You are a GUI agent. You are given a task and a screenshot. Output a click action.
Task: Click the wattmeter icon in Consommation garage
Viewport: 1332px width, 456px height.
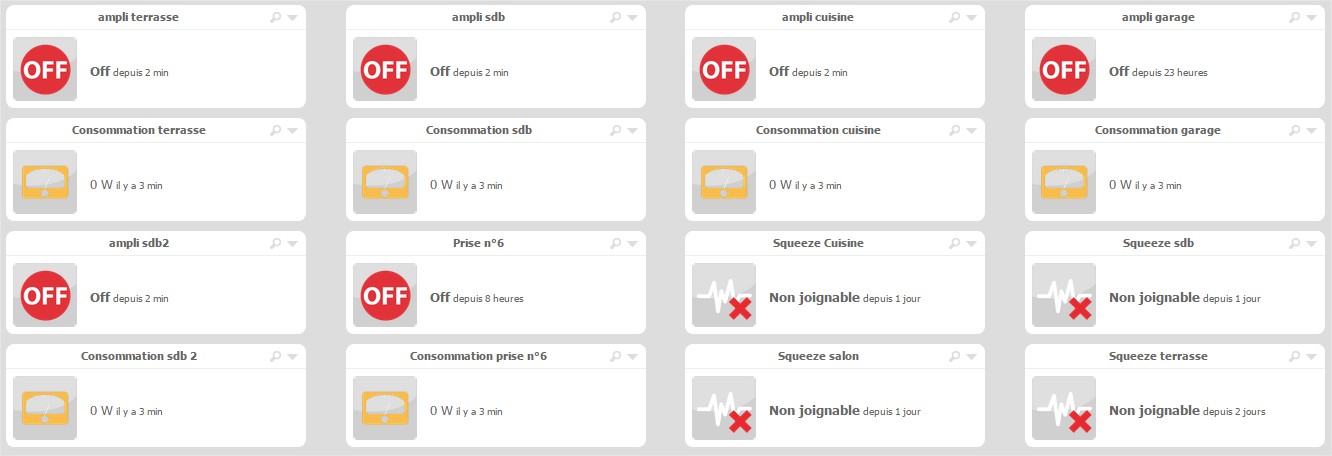(1064, 182)
